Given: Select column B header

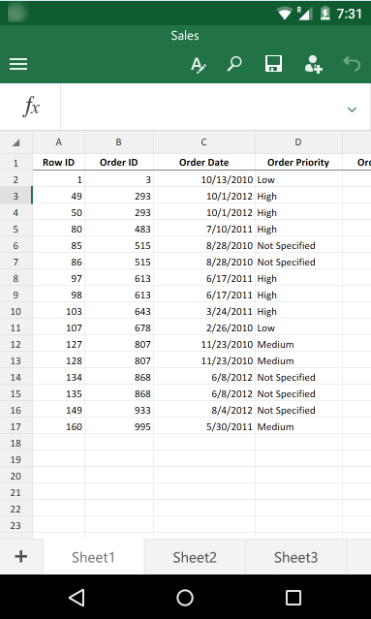Looking at the screenshot, I should (119, 143).
